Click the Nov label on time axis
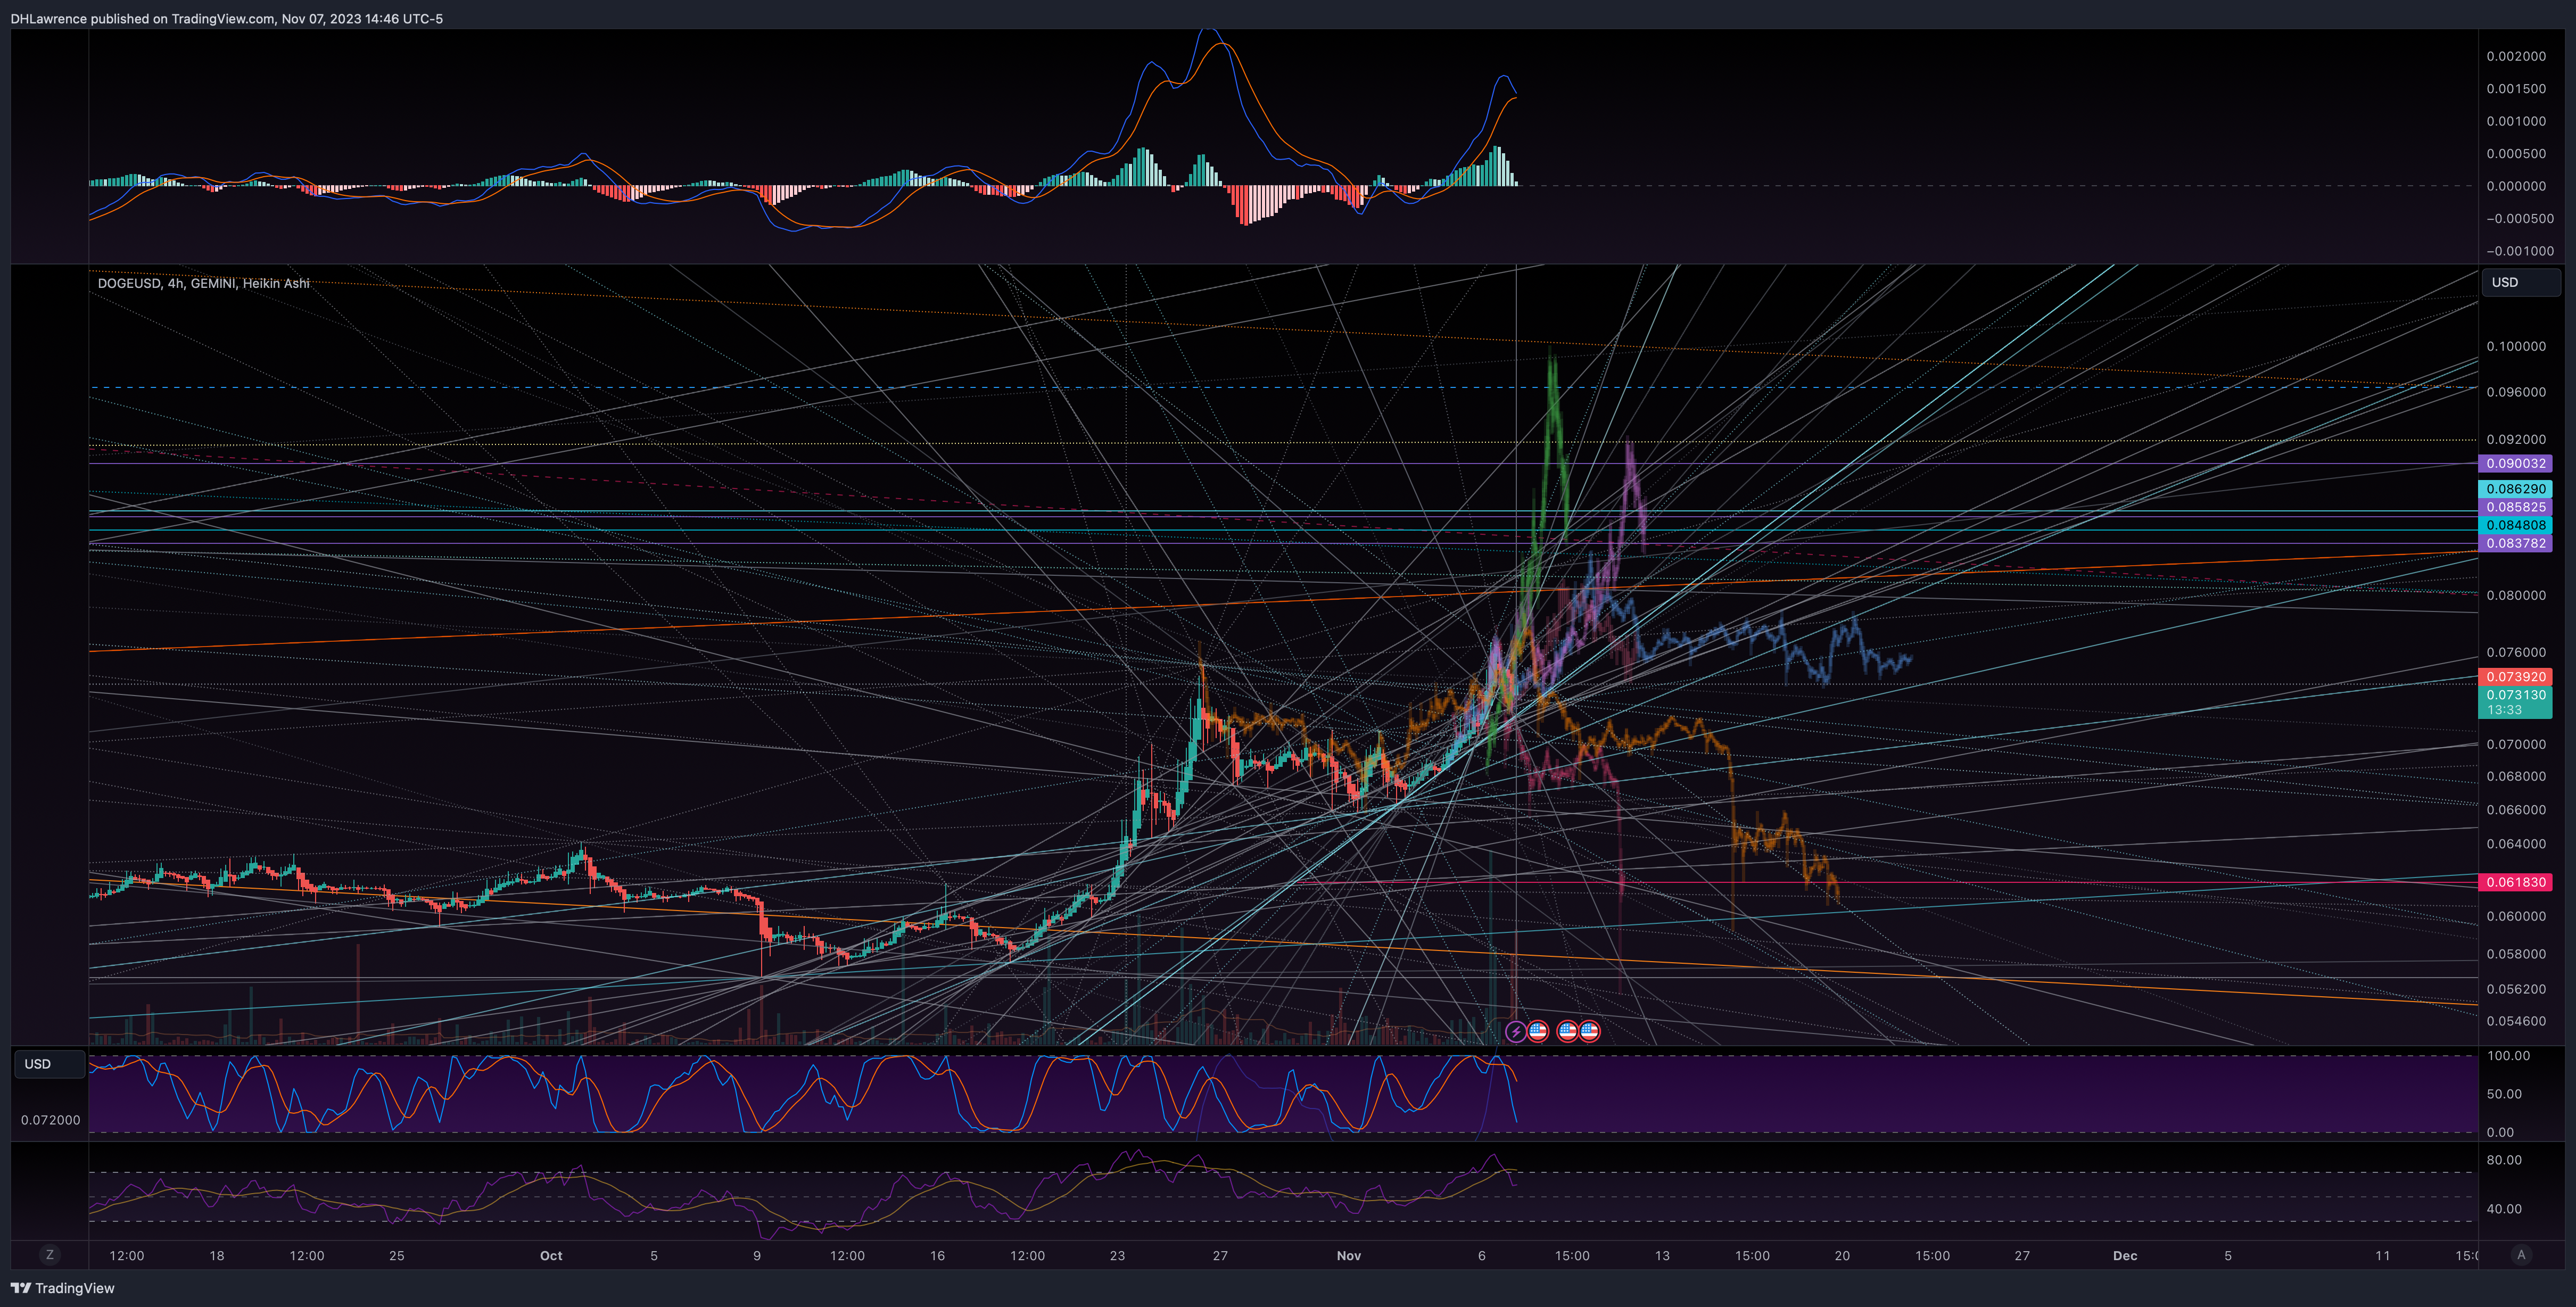Image resolution: width=2576 pixels, height=1307 pixels. tap(1349, 1256)
